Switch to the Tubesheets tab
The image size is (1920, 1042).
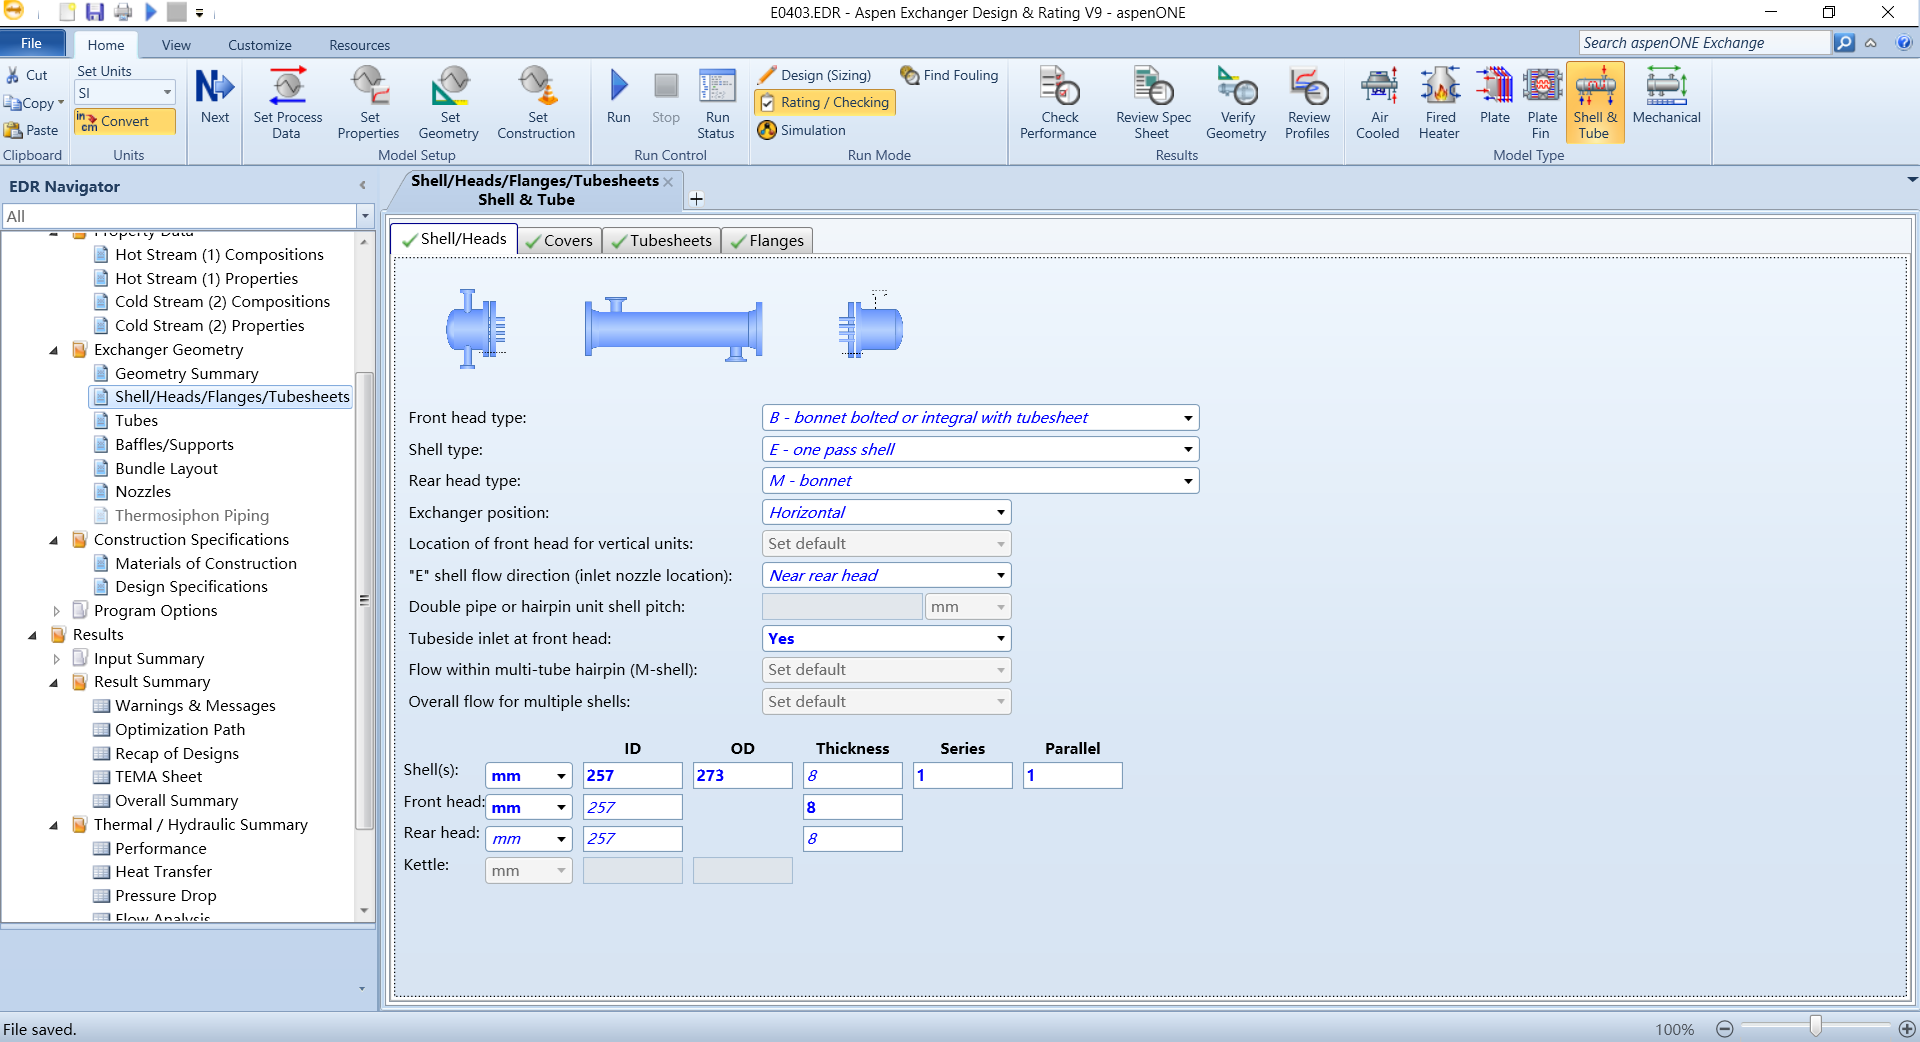coord(662,241)
